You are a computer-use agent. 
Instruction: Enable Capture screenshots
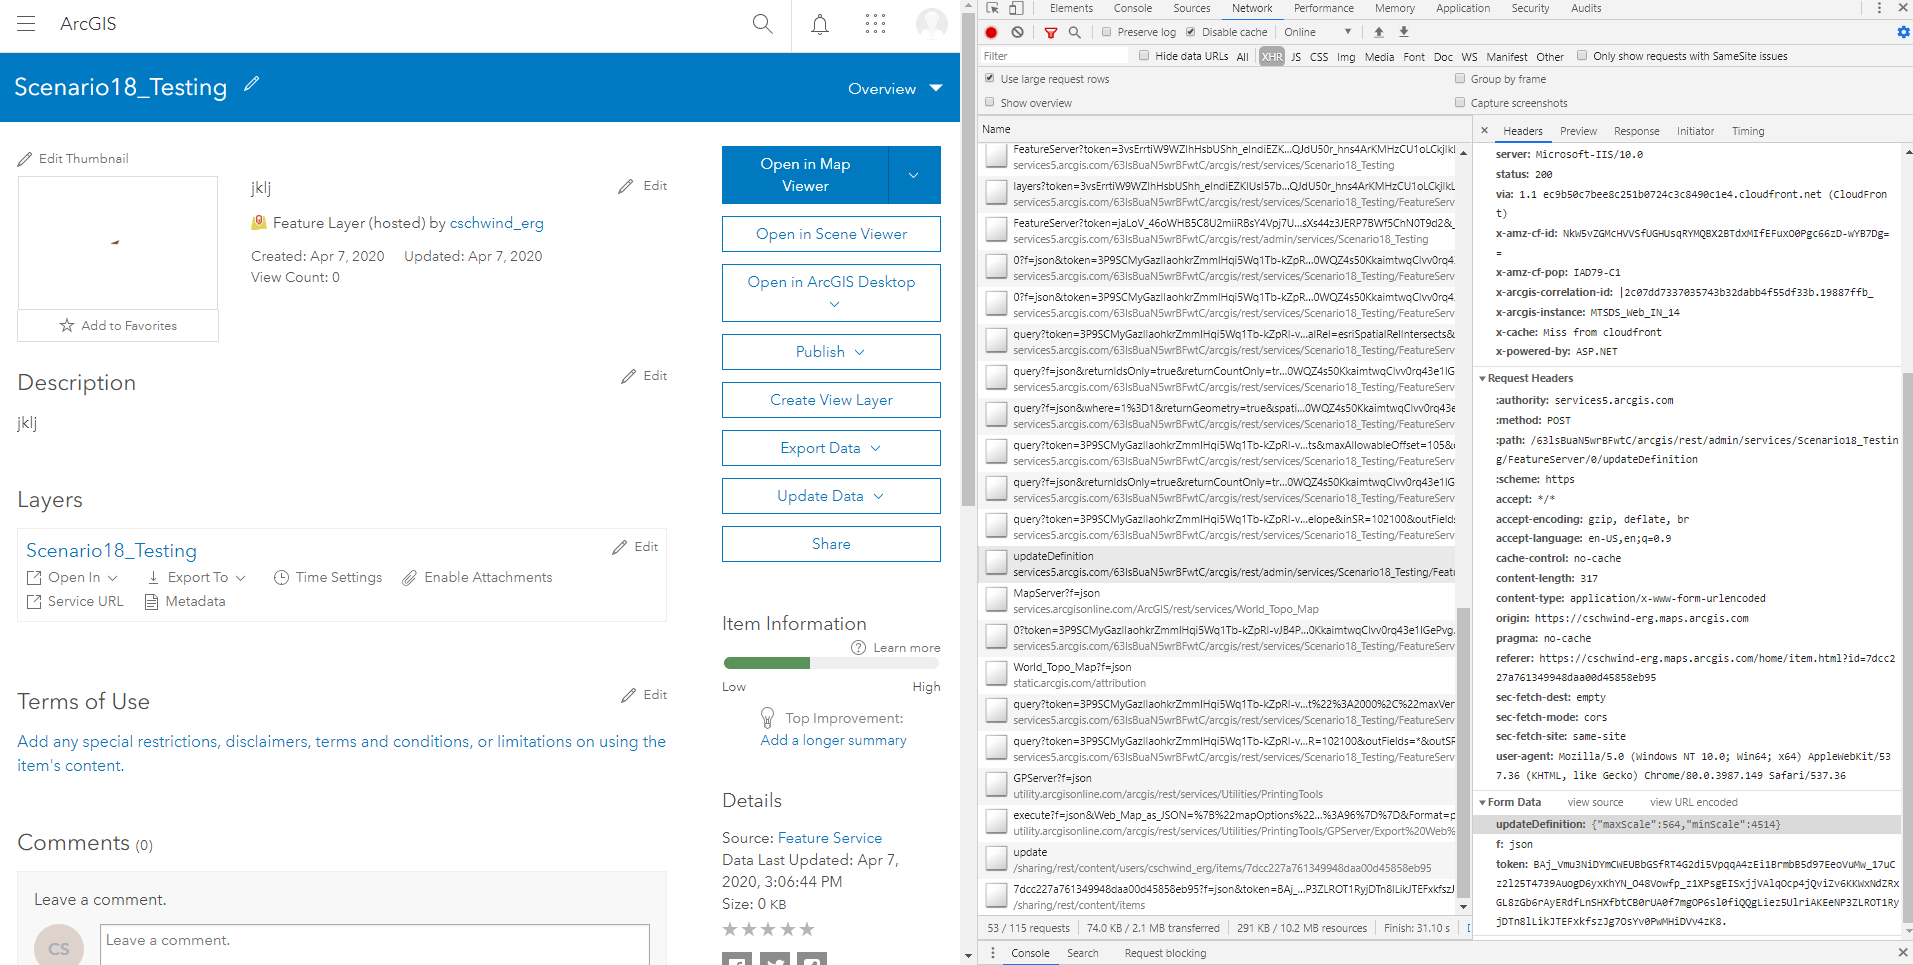[x=1460, y=102]
